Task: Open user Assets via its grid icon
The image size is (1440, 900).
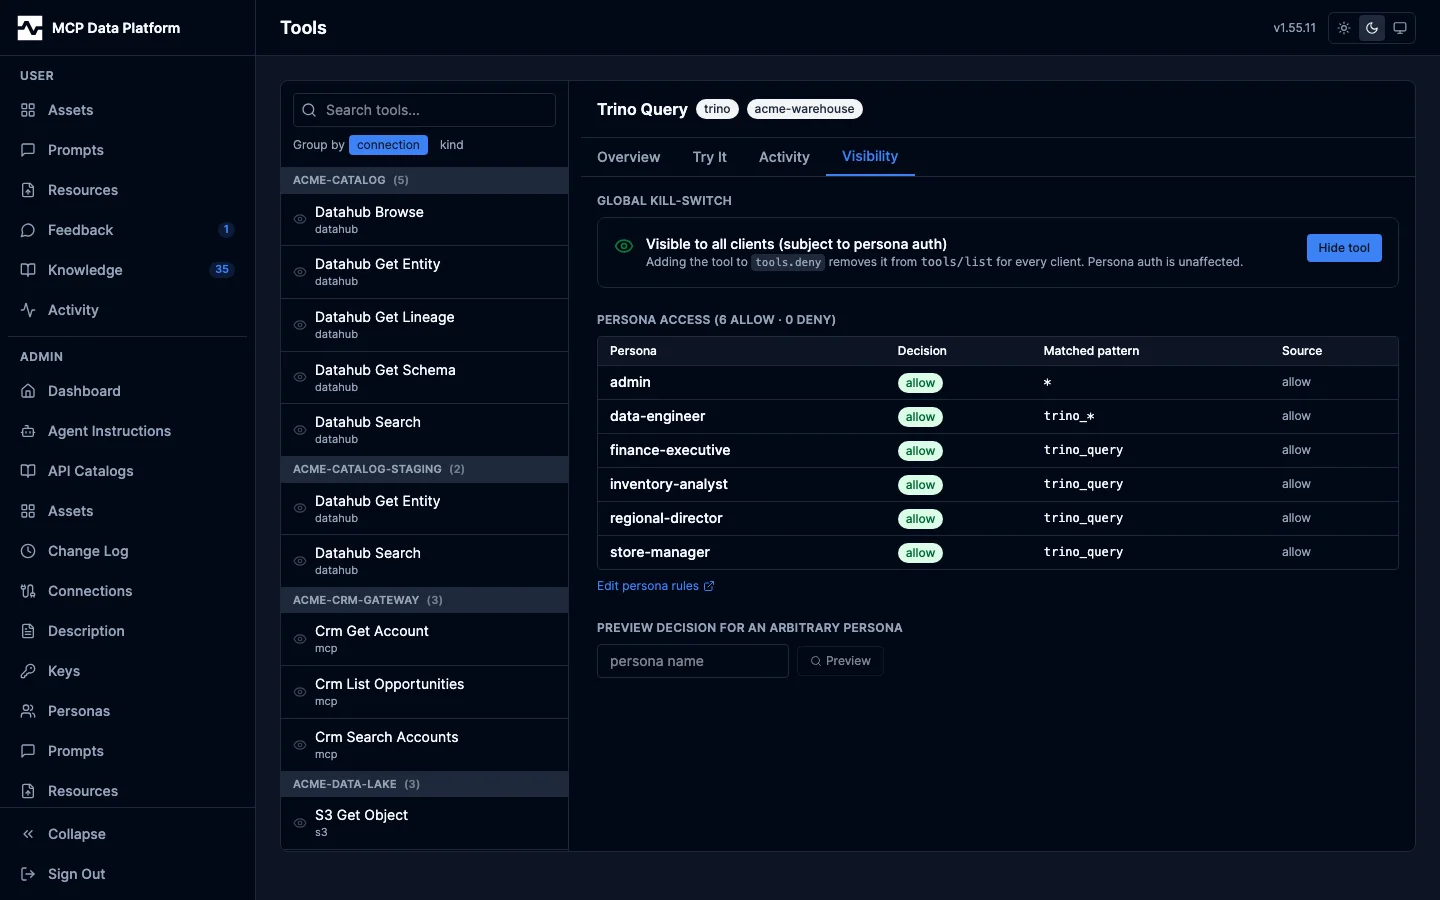Action: (x=28, y=110)
